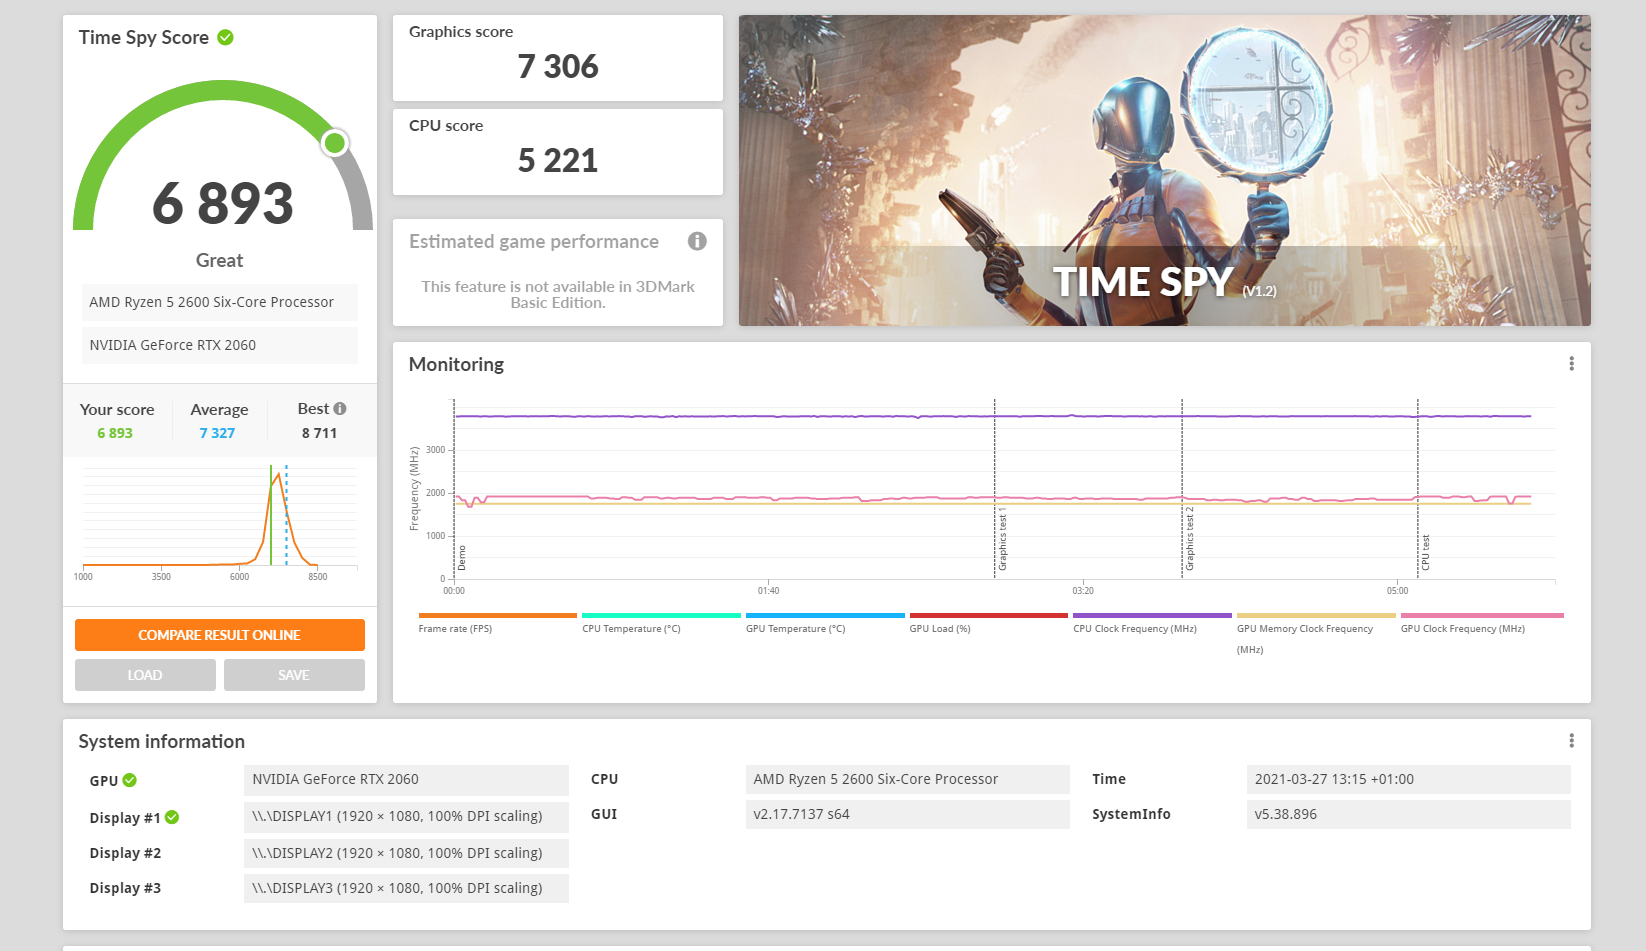Click the Best score value 8 711
Viewport: 1646px width, 951px height.
coord(320,433)
